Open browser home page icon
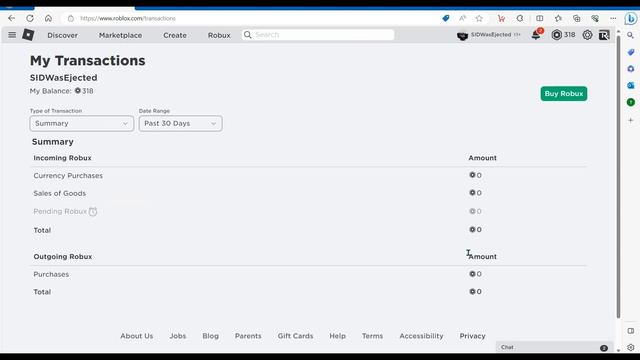 click(x=48, y=18)
